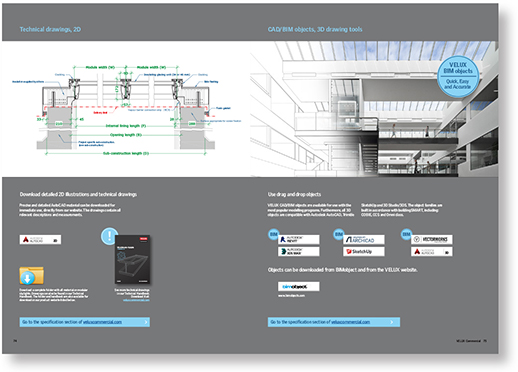Follow the right page specification section link

pos(334,322)
